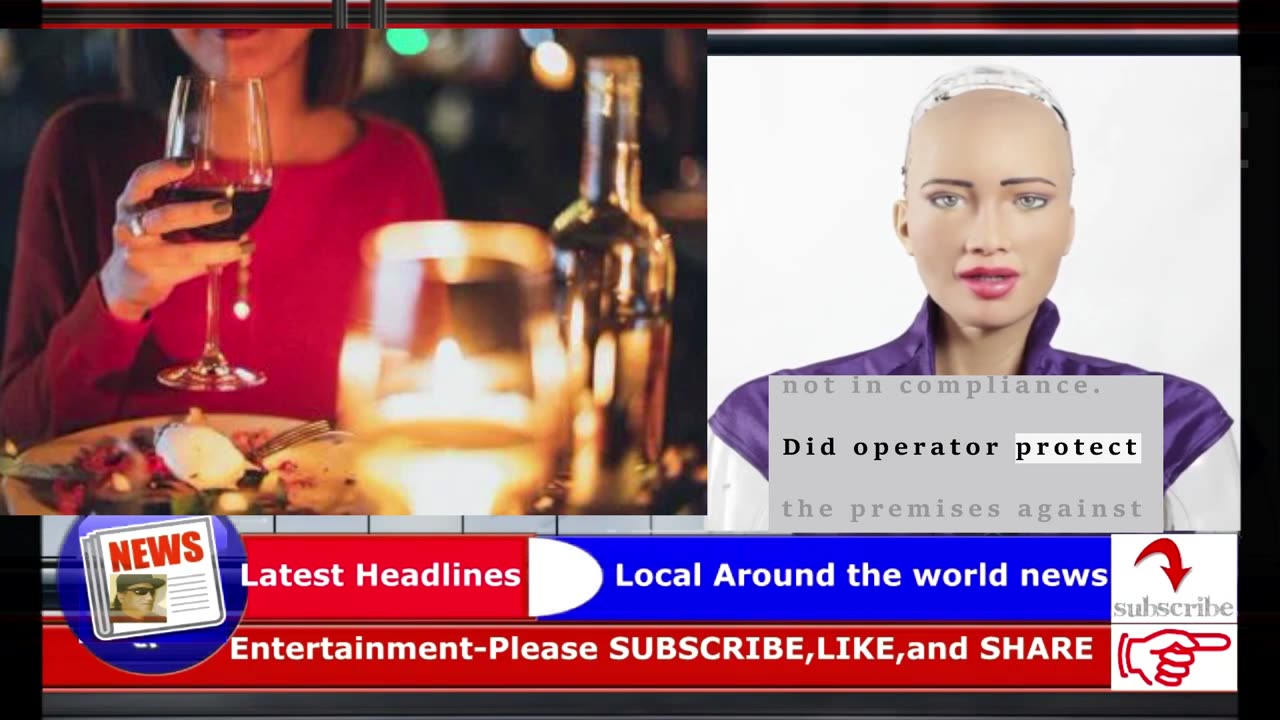This screenshot has width=1280, height=720.
Task: Click the red pointing hand icon
Action: [1173, 657]
